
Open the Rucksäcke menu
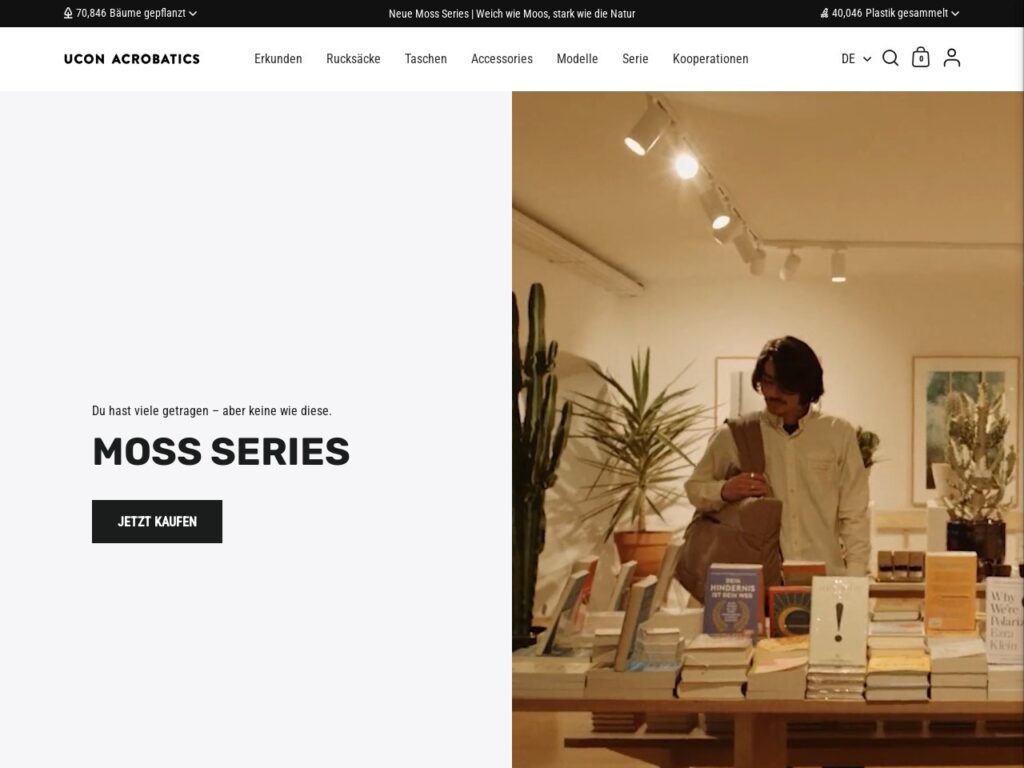tap(353, 59)
